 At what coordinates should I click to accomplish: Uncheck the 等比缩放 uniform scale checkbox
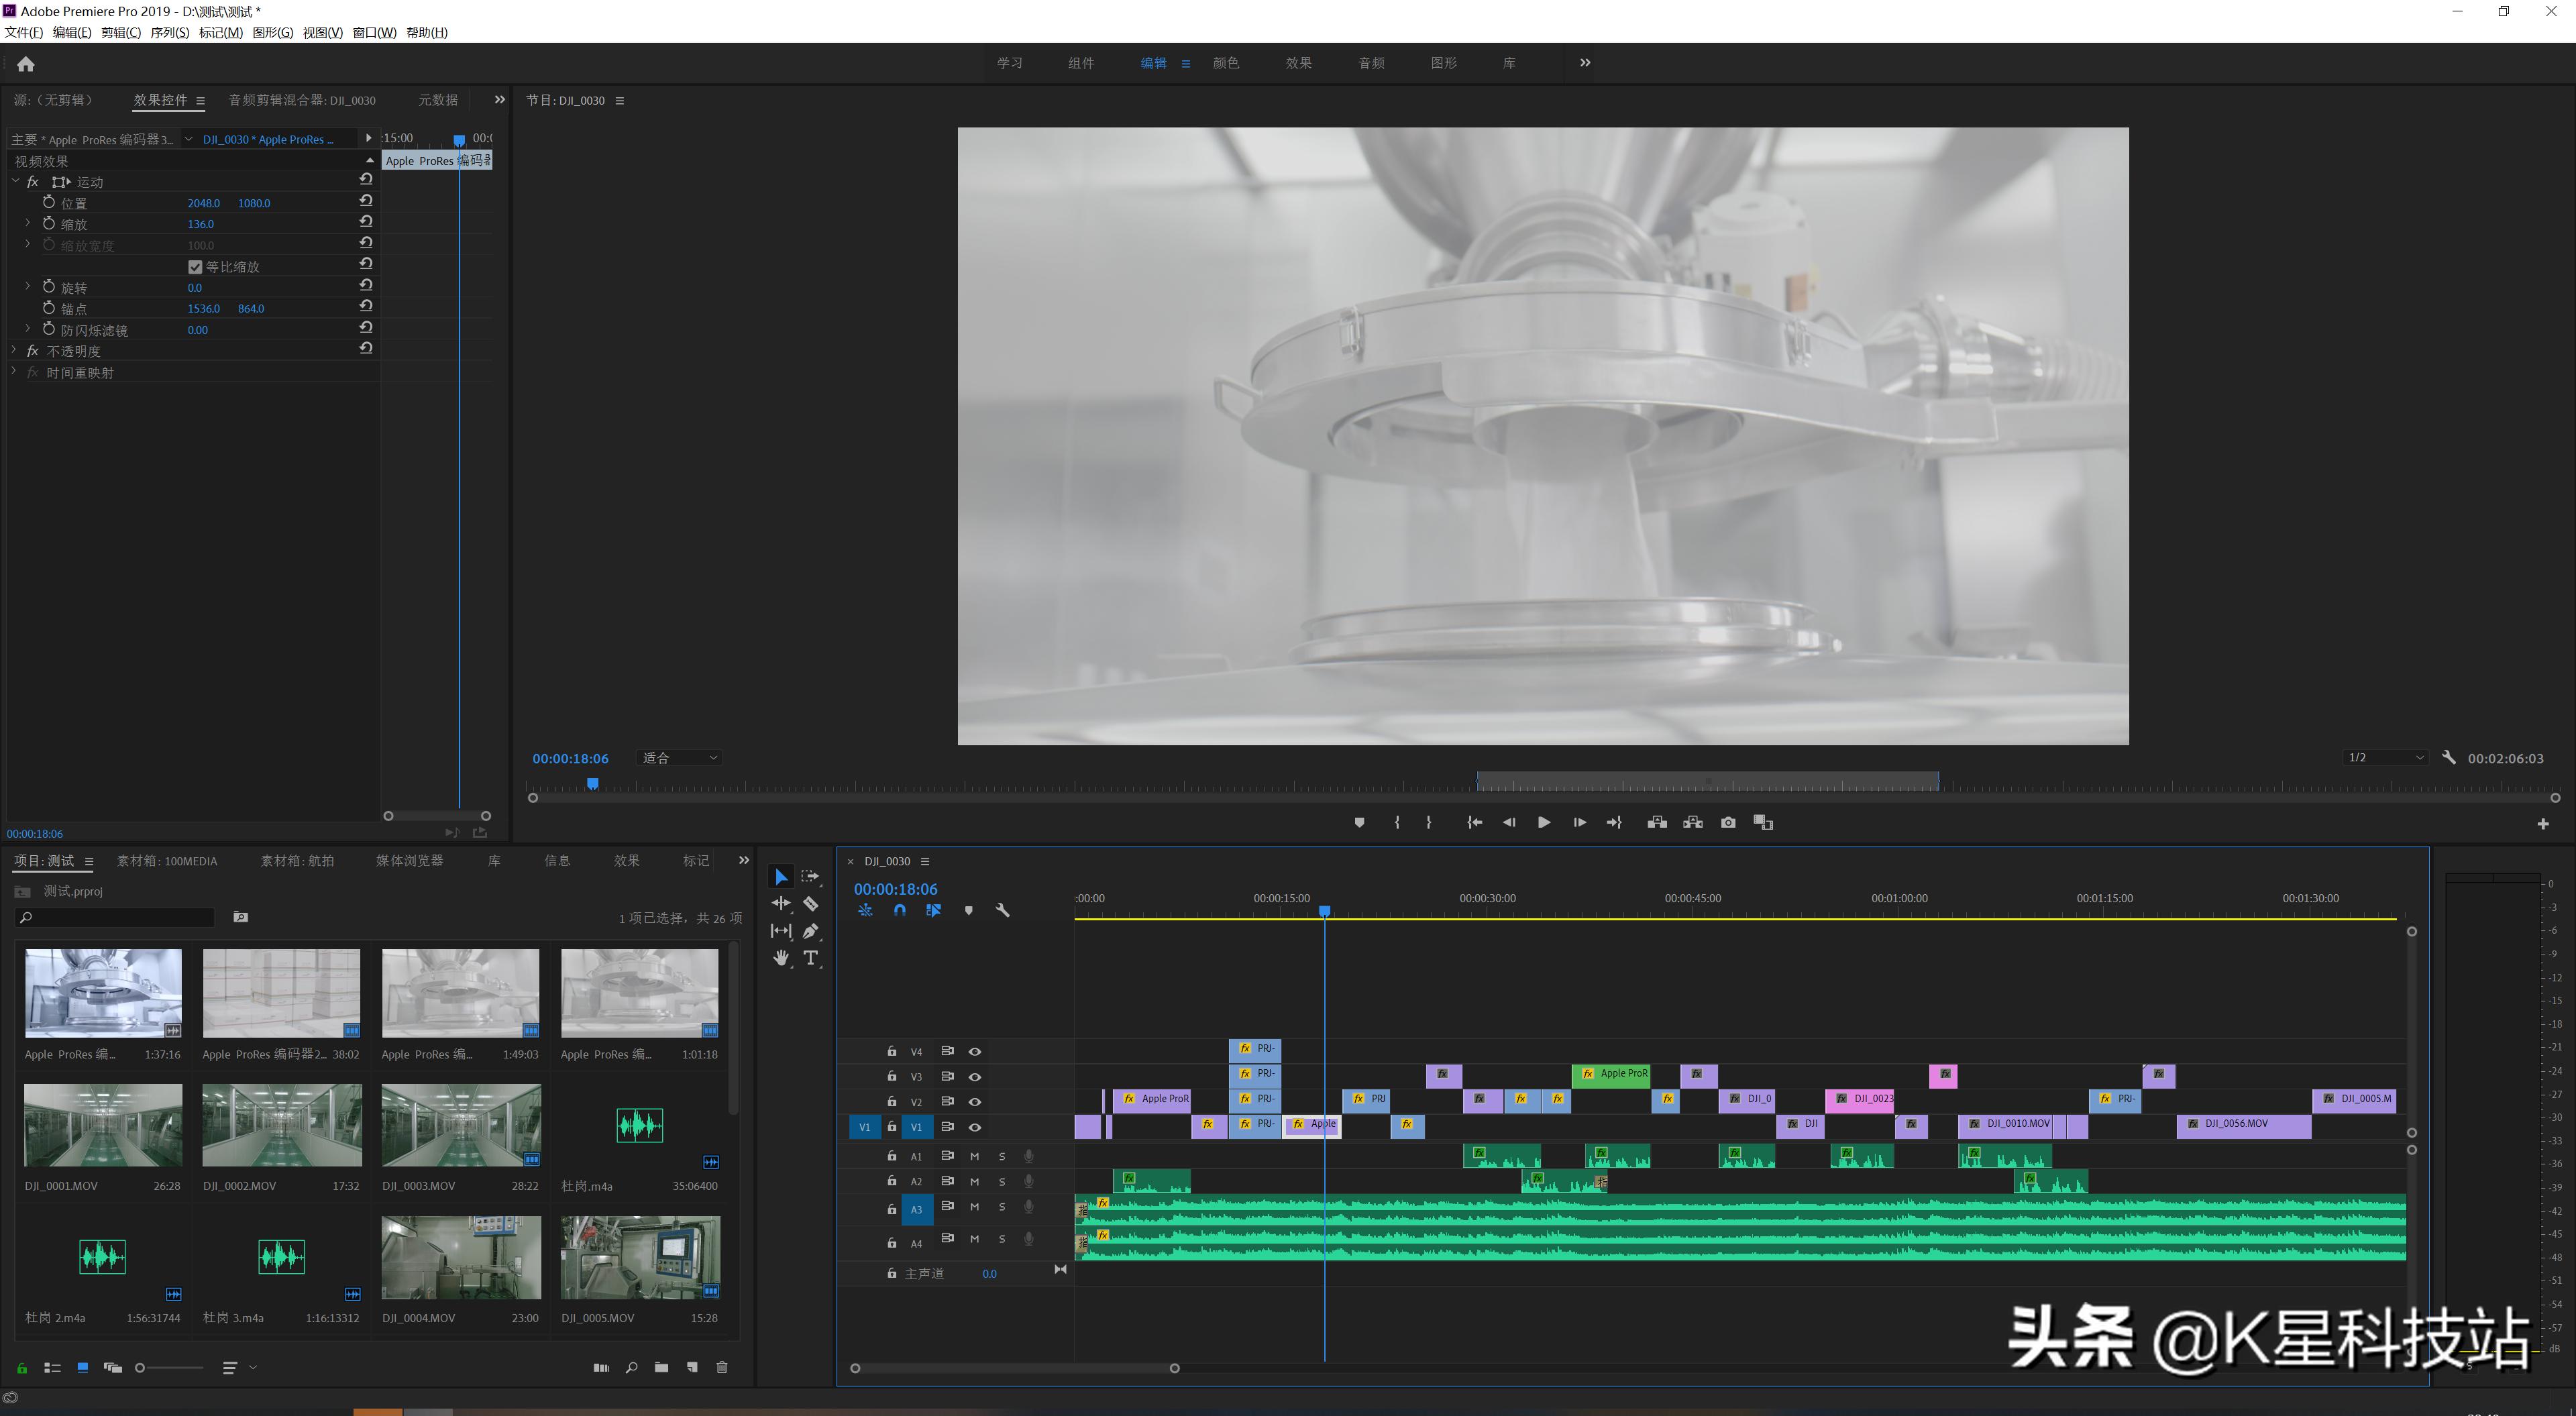[195, 267]
